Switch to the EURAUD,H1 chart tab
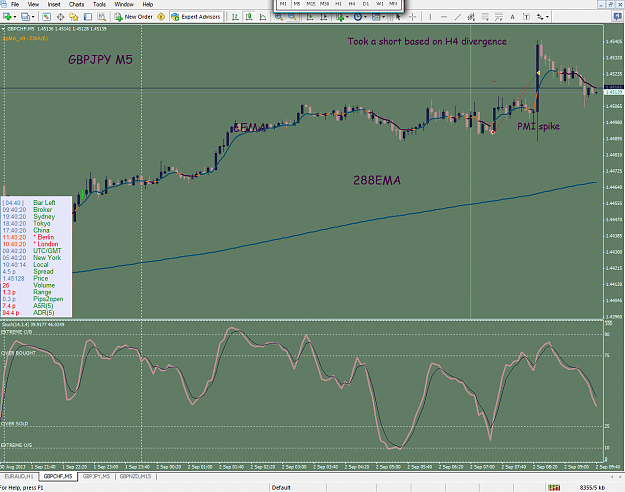625x492 pixels. click(x=19, y=476)
